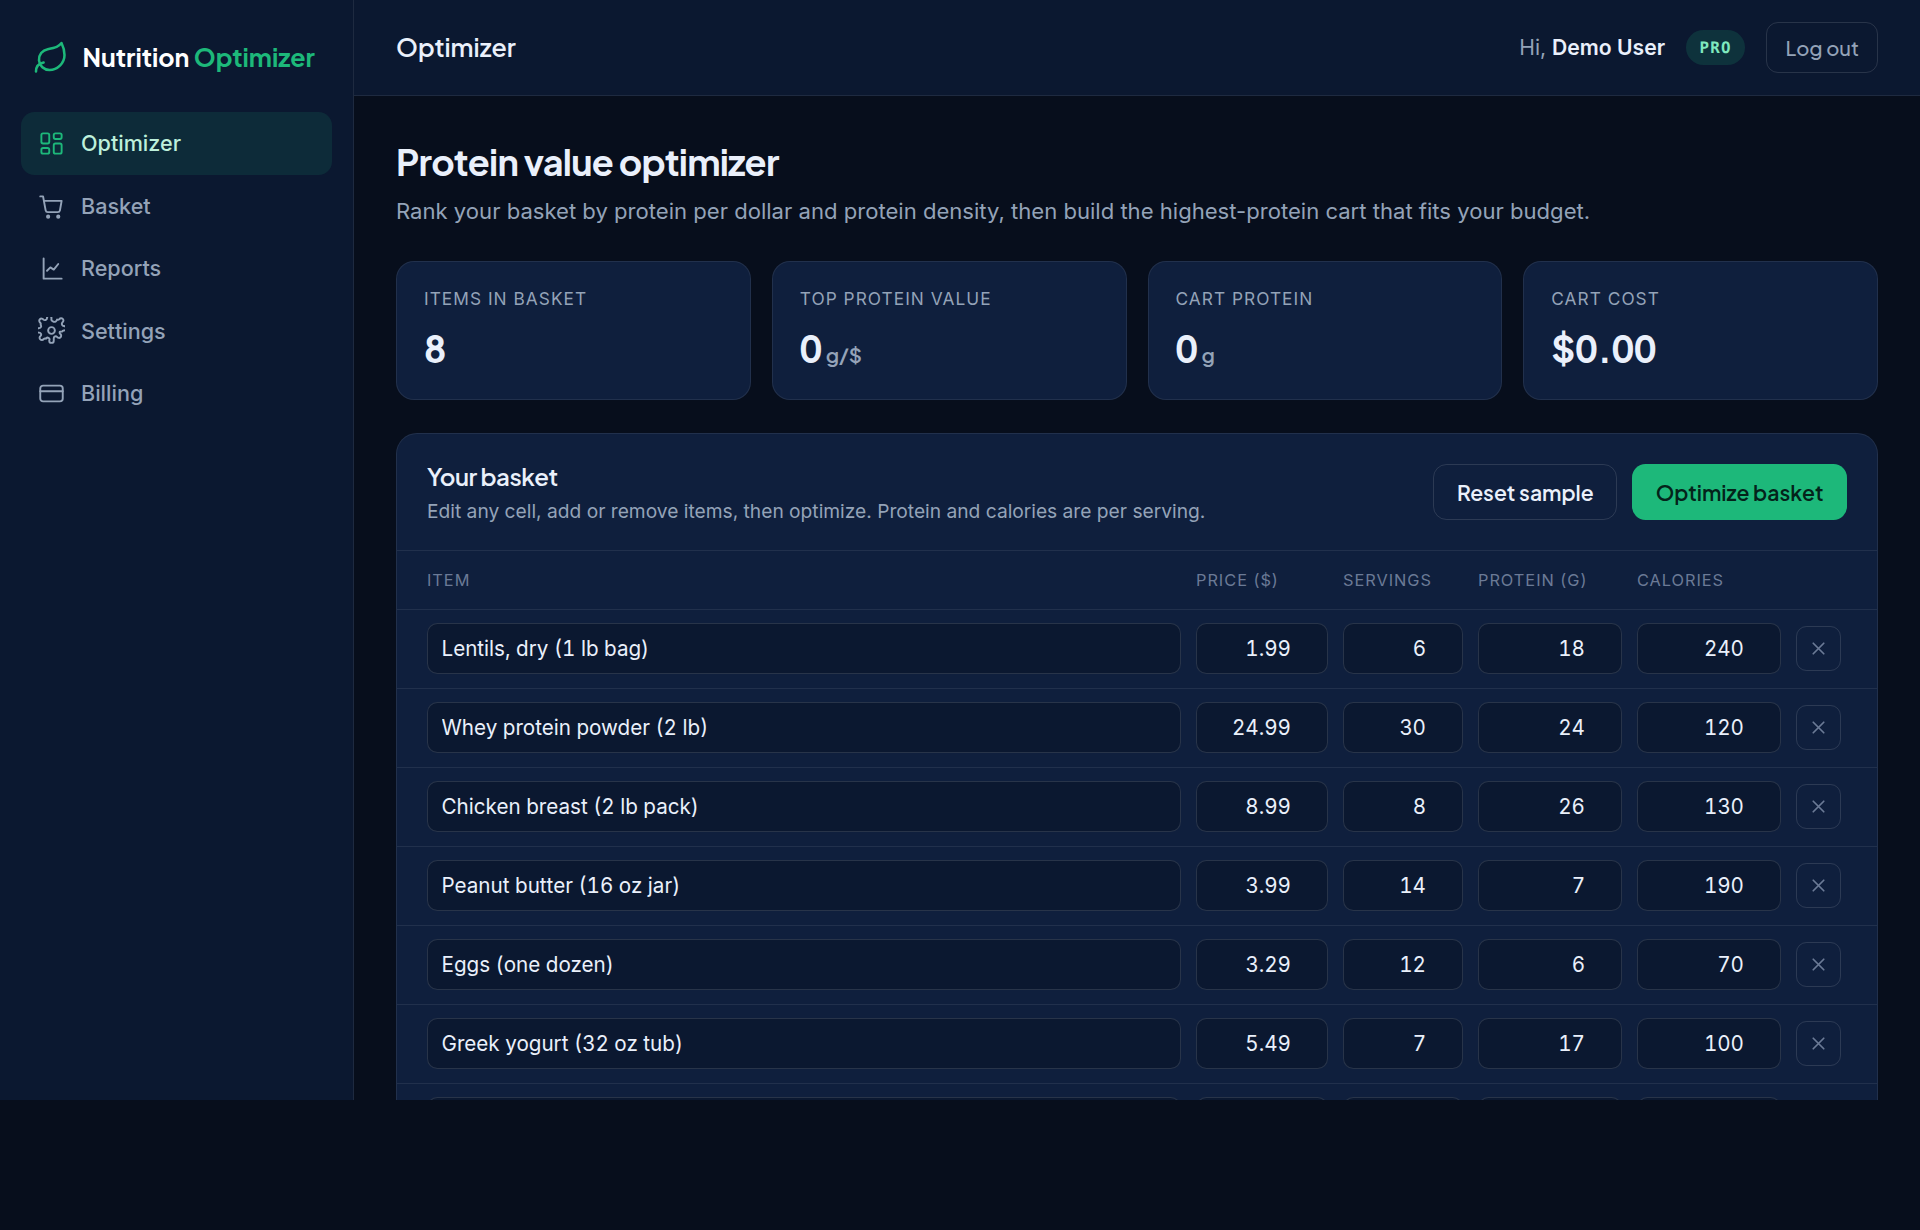This screenshot has height=1230, width=1920.
Task: Click the Lentils protein field 18
Action: point(1550,649)
